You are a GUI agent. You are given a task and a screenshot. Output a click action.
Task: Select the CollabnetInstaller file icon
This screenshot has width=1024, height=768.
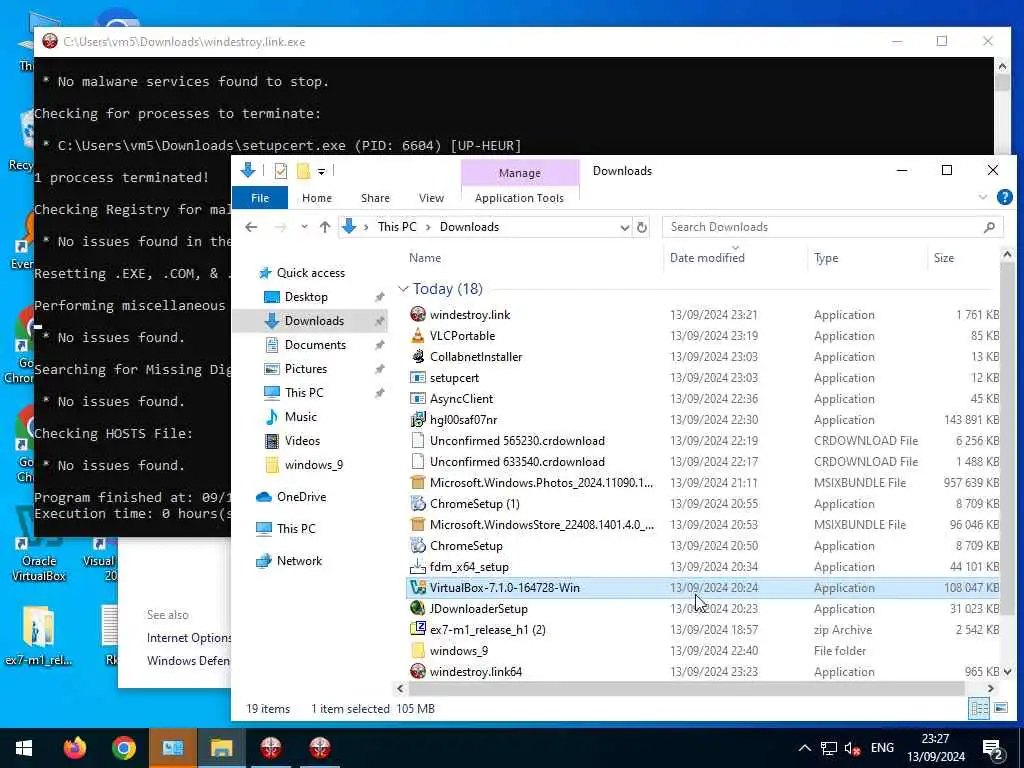[x=418, y=356]
